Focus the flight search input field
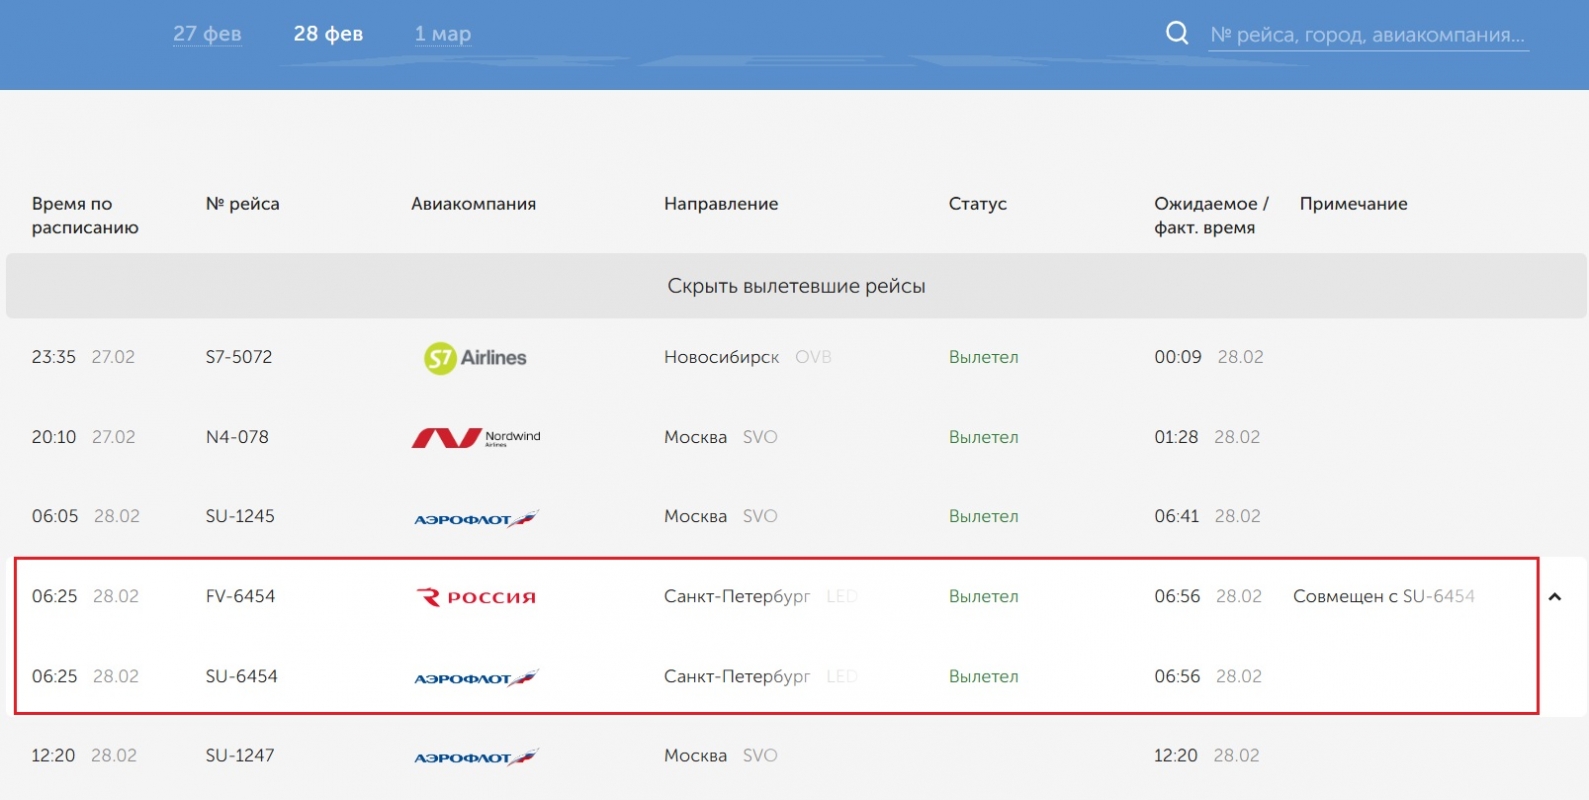1589x800 pixels. click(x=1367, y=35)
